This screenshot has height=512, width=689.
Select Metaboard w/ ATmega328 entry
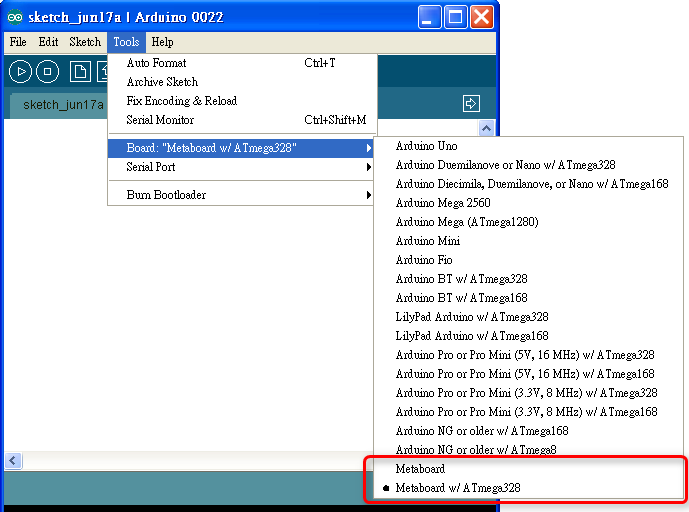pyautogui.click(x=528, y=487)
